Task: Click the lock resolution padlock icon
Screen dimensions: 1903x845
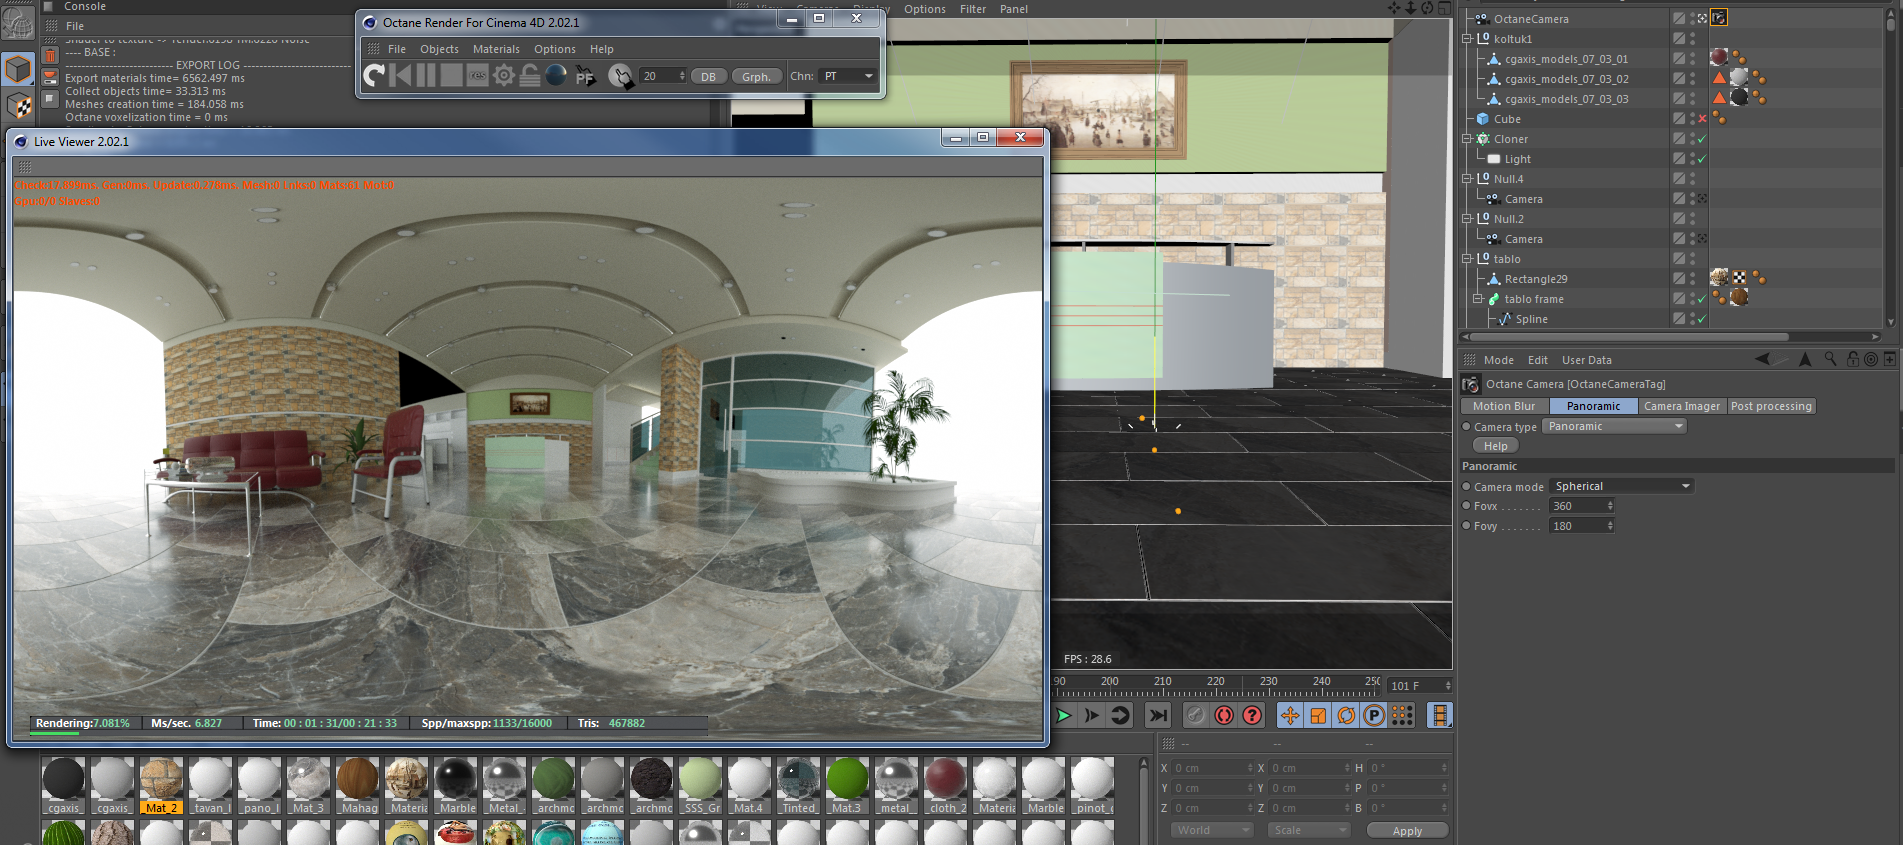Action: tap(530, 75)
